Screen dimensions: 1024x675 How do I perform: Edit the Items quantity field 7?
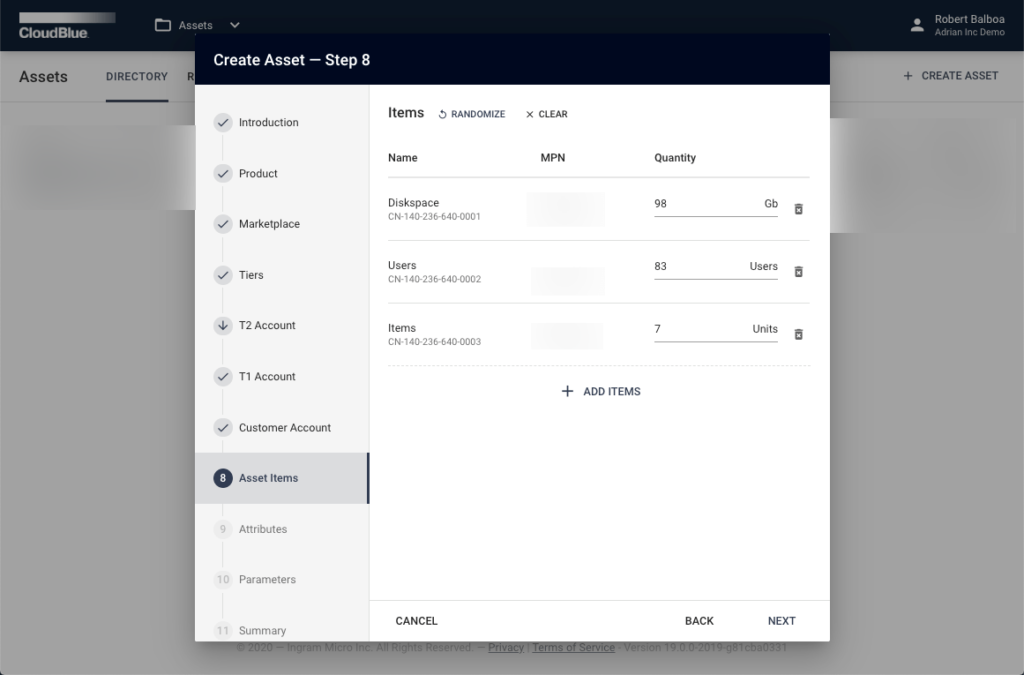coord(716,329)
